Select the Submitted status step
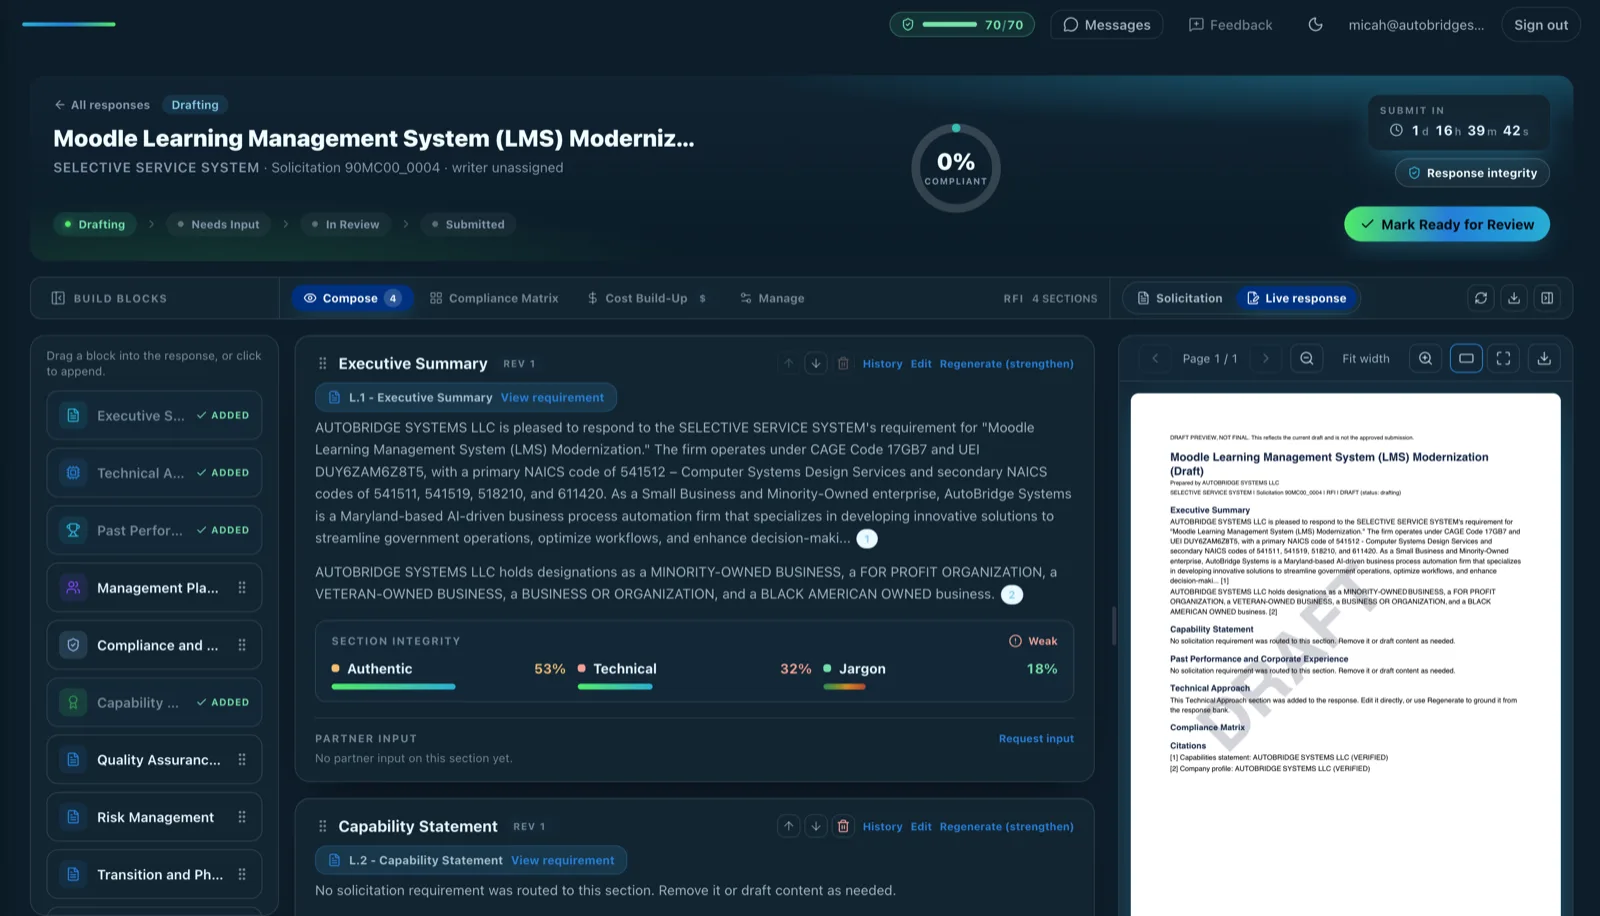Viewport: 1600px width, 916px height. point(468,224)
